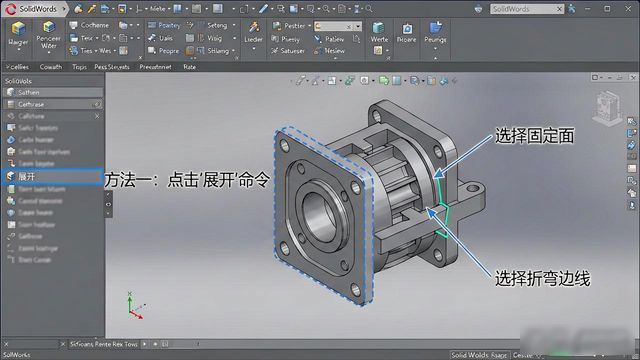Click the view orientation cube thumbnail
The image size is (640, 360).
pyautogui.click(x=607, y=108)
